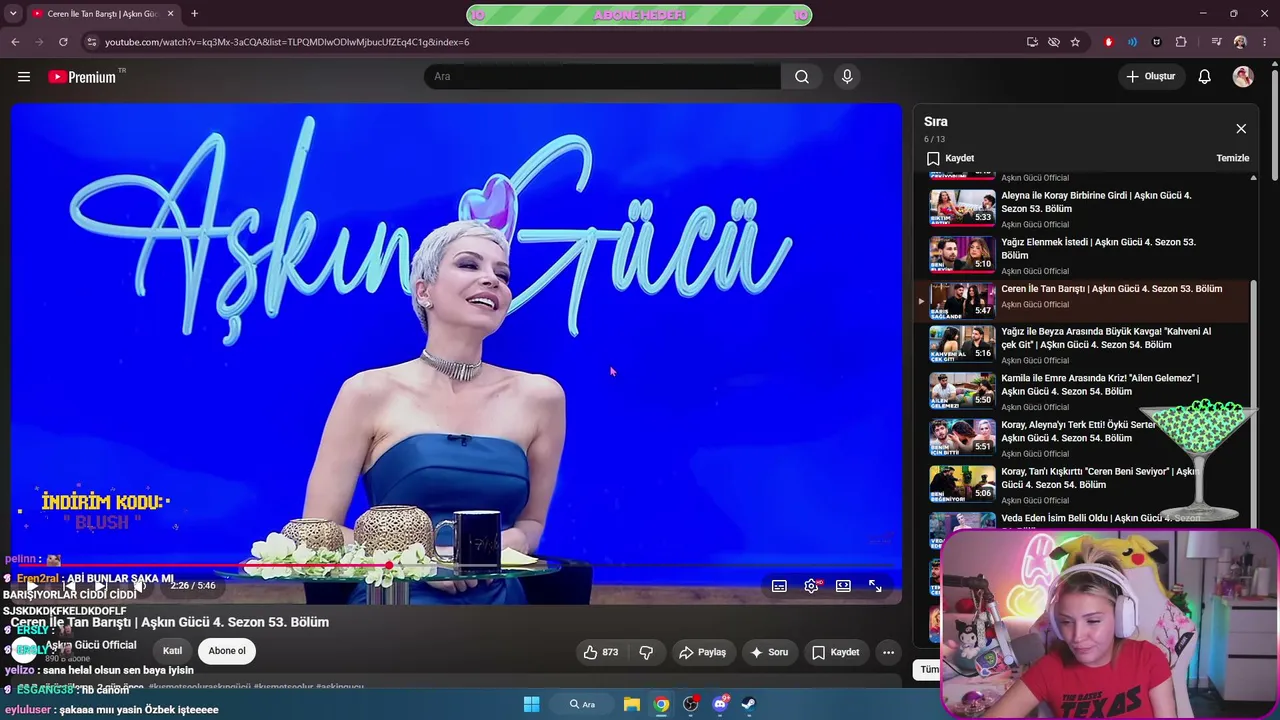Focus the YouTube Ara search field

(603, 77)
